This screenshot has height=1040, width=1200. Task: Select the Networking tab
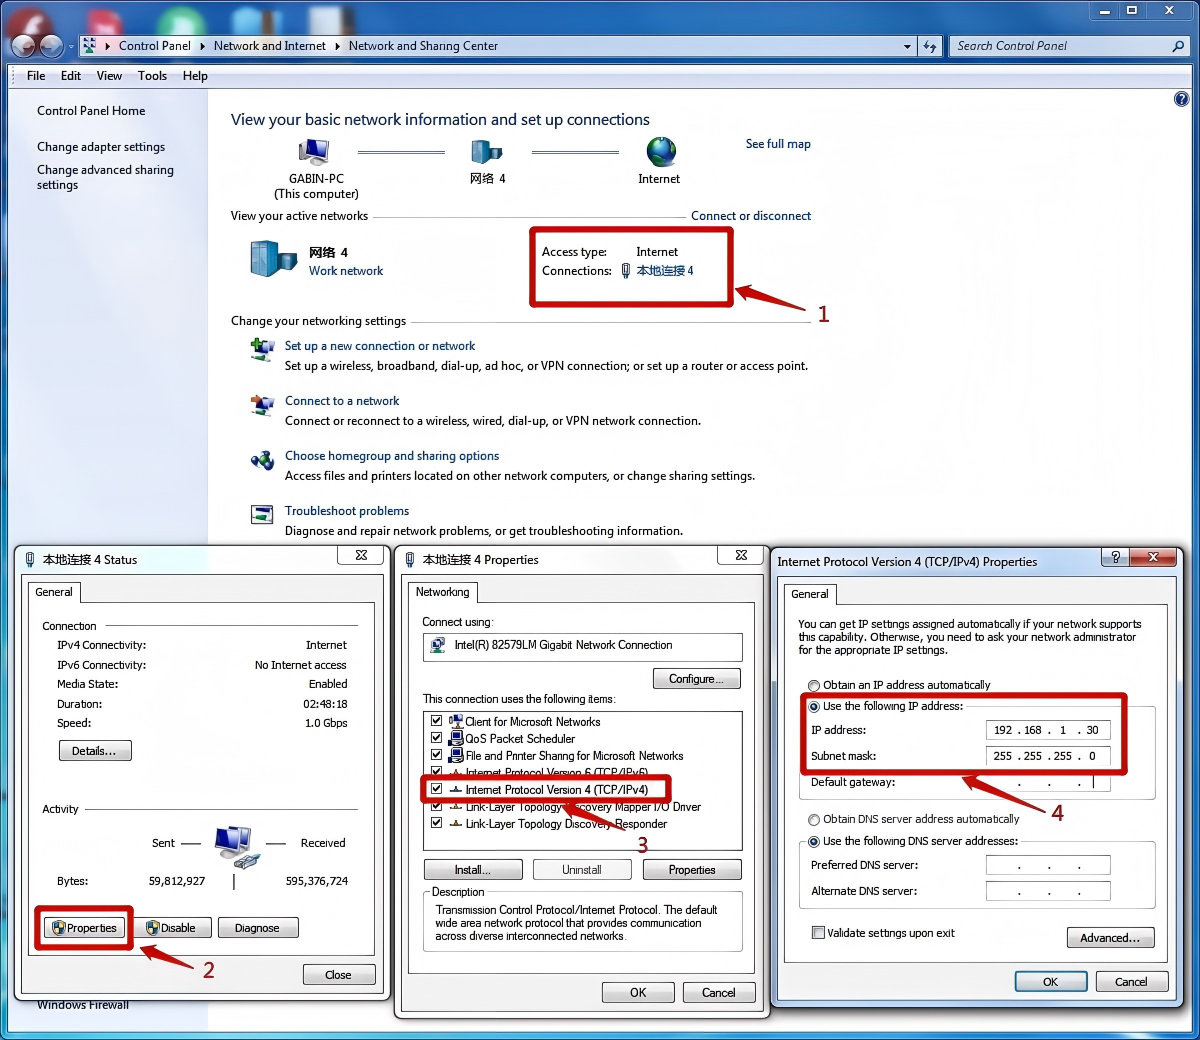tap(442, 592)
